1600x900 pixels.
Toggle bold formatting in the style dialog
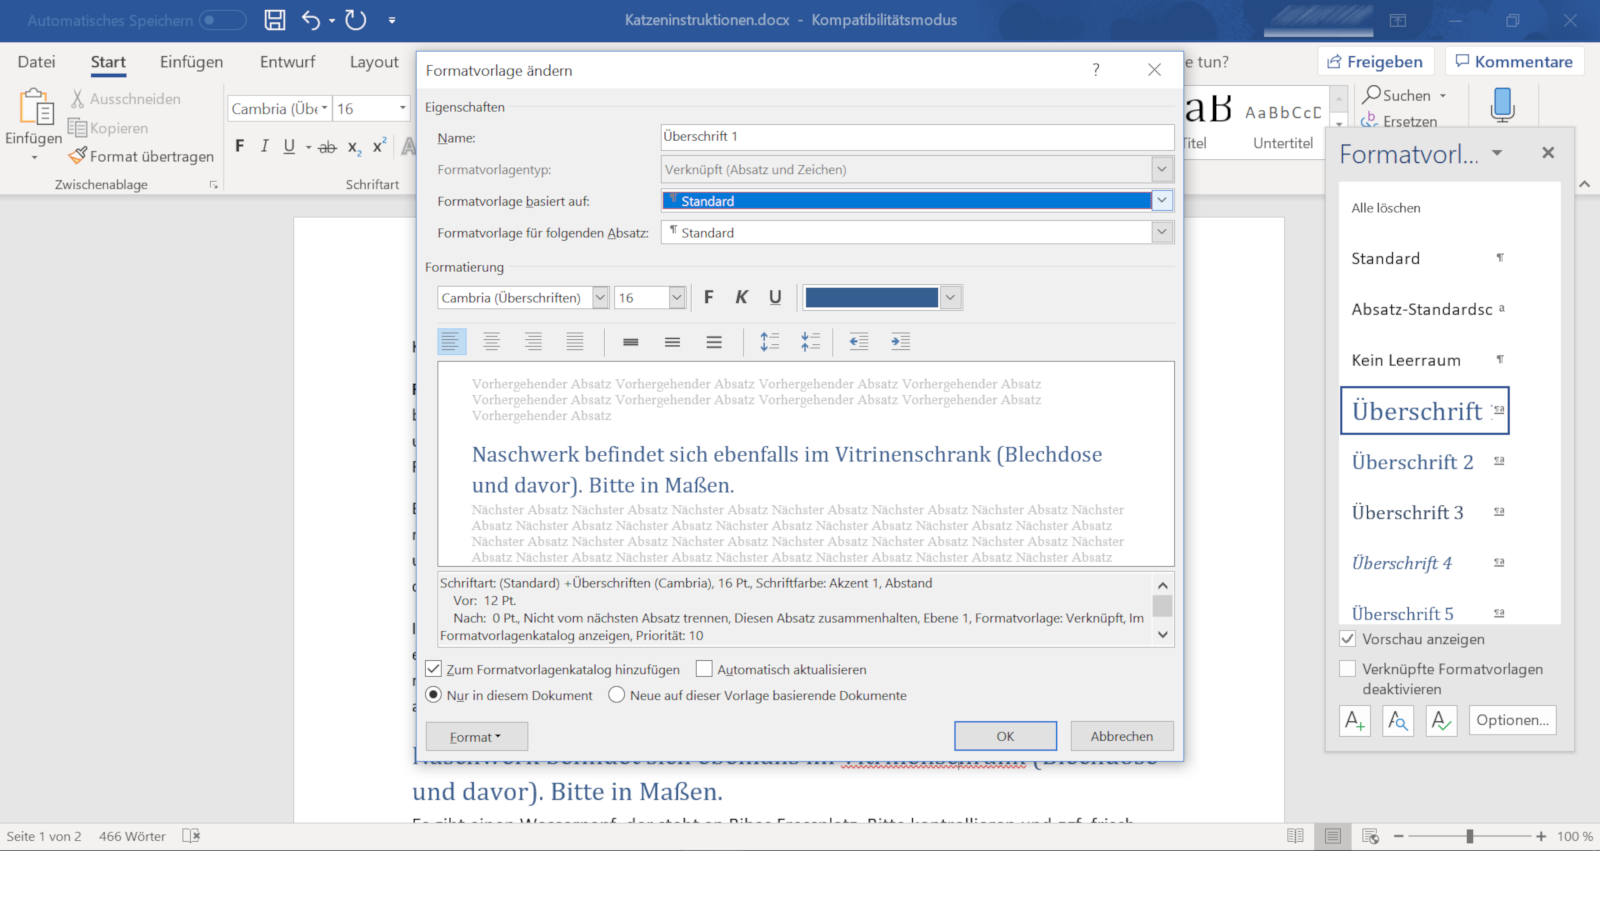tap(709, 297)
